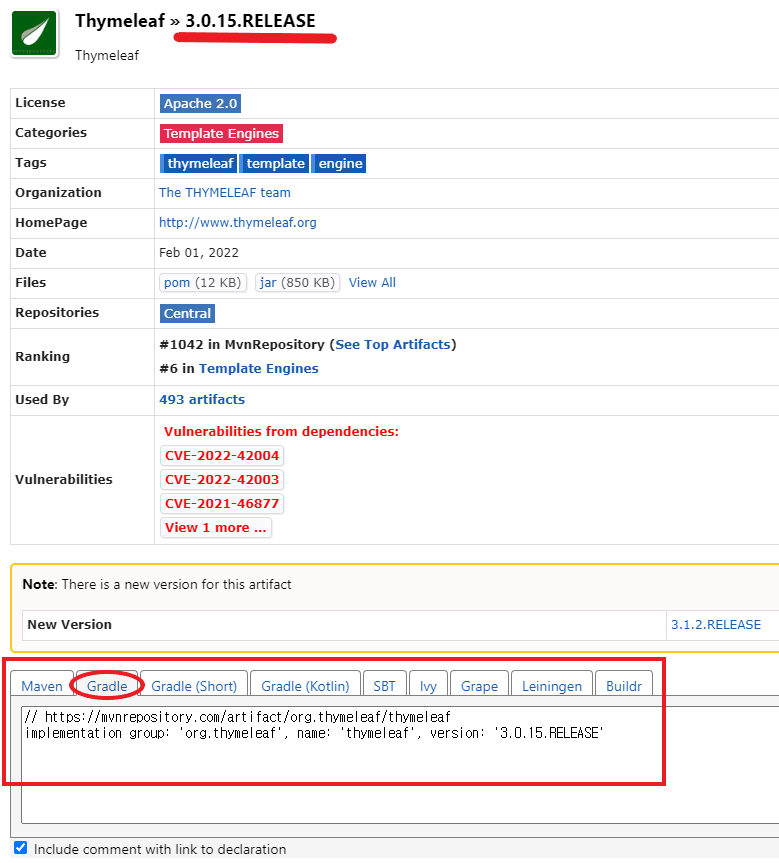Open CVE-2022-42003 vulnerability
The height and width of the screenshot is (863, 779).
coord(222,479)
